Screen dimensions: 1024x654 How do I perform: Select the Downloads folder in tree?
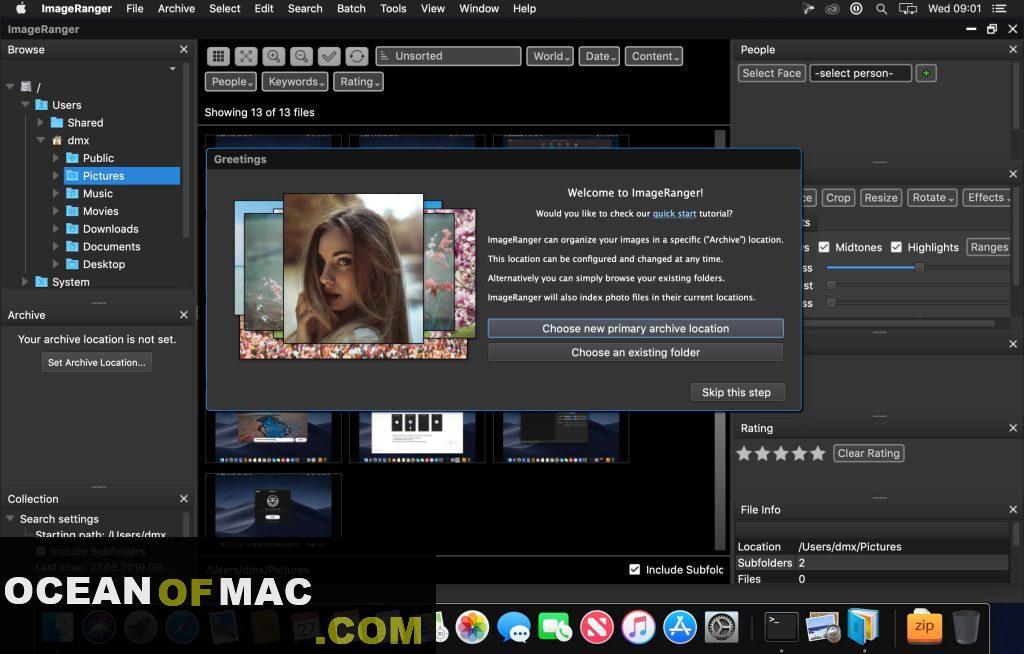click(110, 229)
